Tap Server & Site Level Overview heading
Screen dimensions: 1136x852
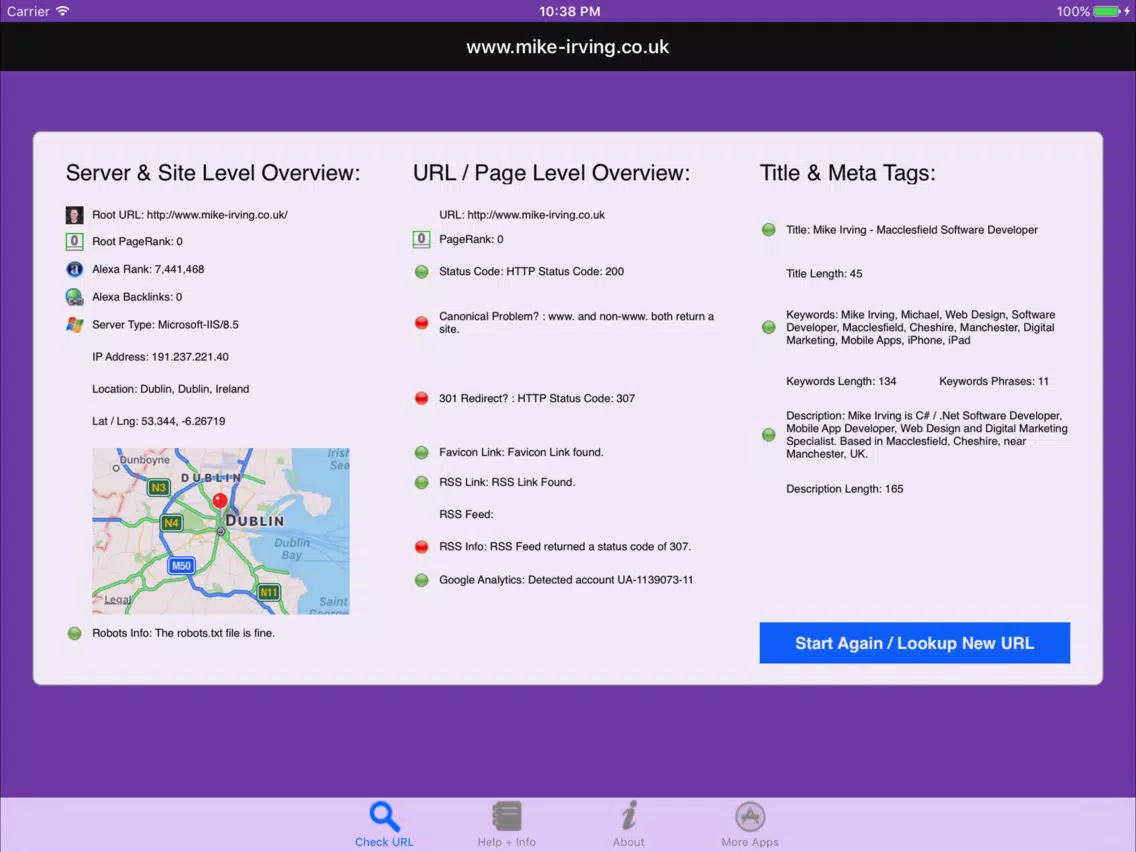(213, 173)
